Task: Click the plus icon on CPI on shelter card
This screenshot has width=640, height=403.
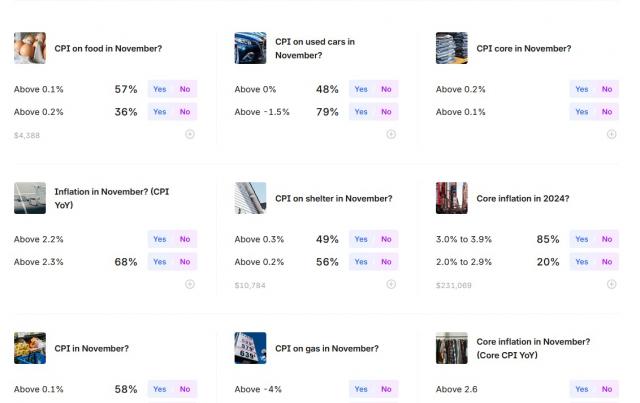Action: click(x=391, y=284)
